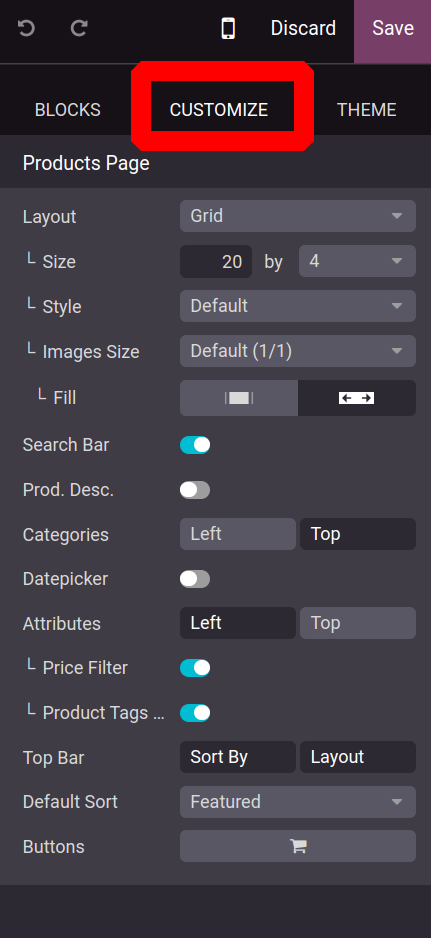Turn on the Datepicker toggle
431x938 pixels.
point(195,579)
